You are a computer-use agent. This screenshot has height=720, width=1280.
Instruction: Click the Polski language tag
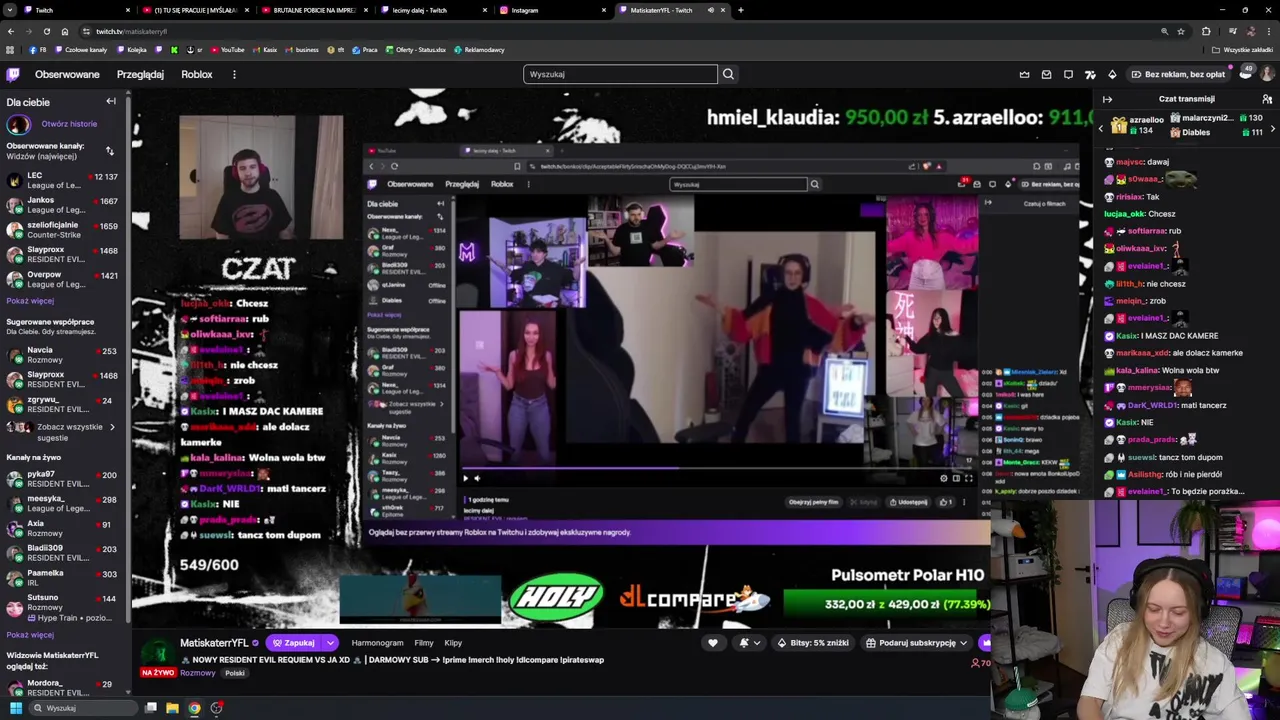point(235,673)
